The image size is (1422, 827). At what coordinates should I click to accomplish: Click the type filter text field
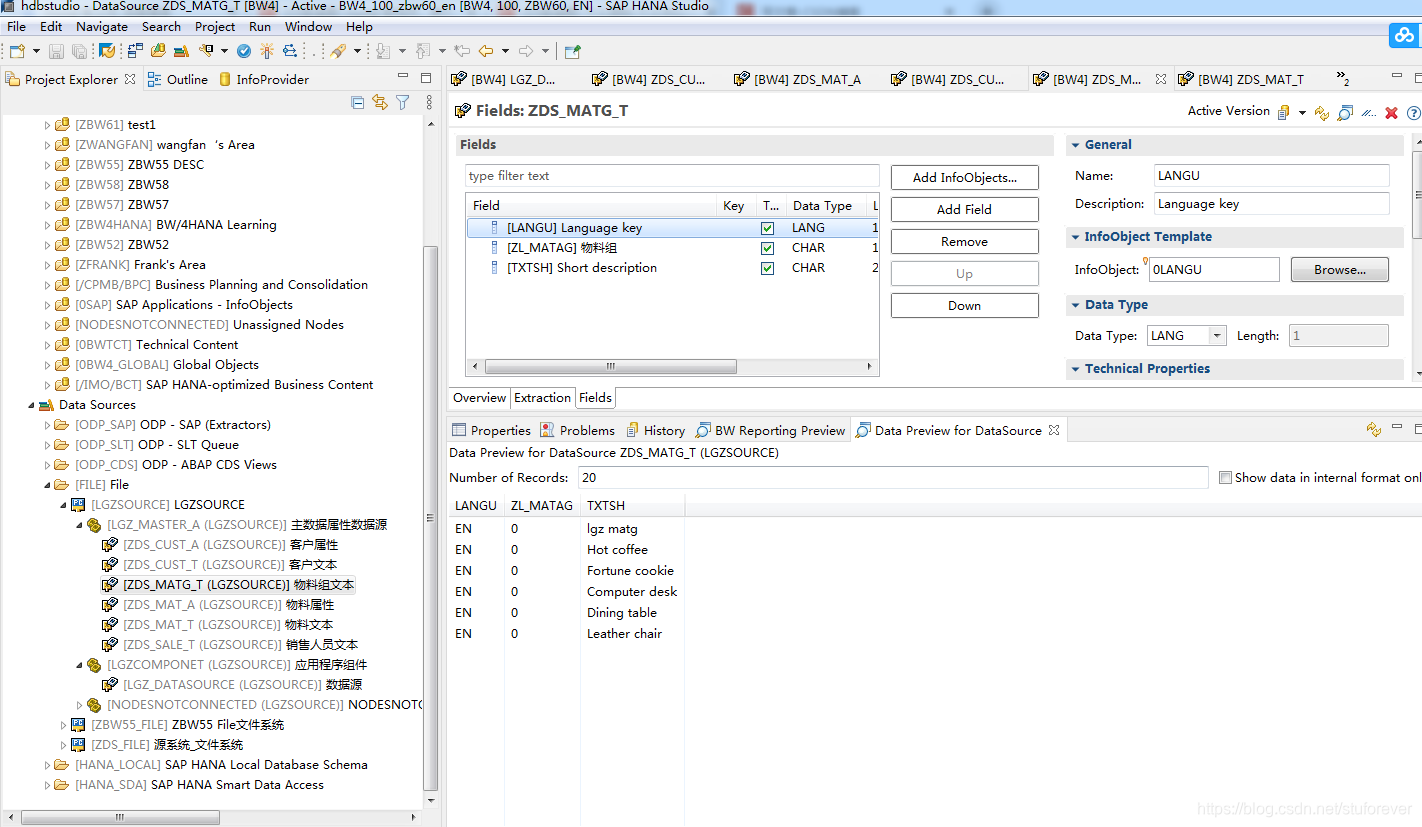tap(672, 176)
